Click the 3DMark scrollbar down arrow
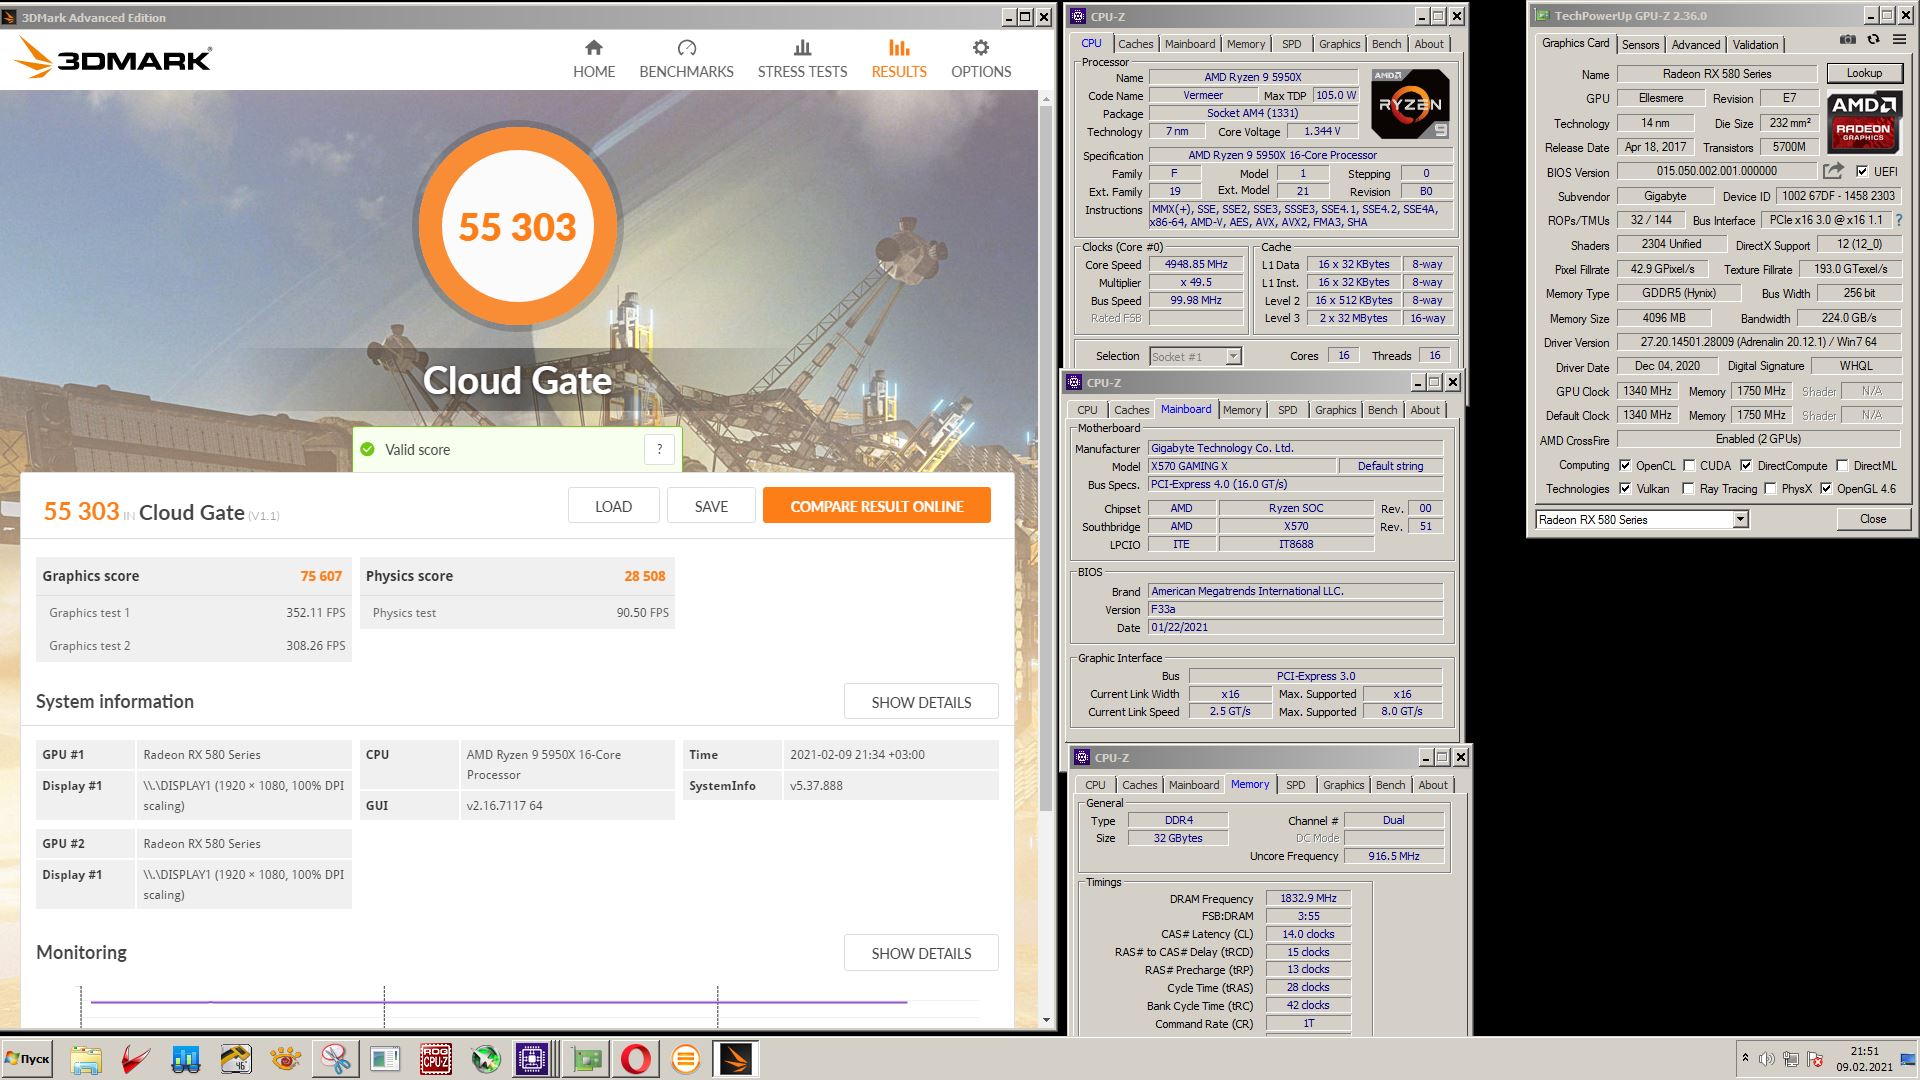 point(1046,1020)
